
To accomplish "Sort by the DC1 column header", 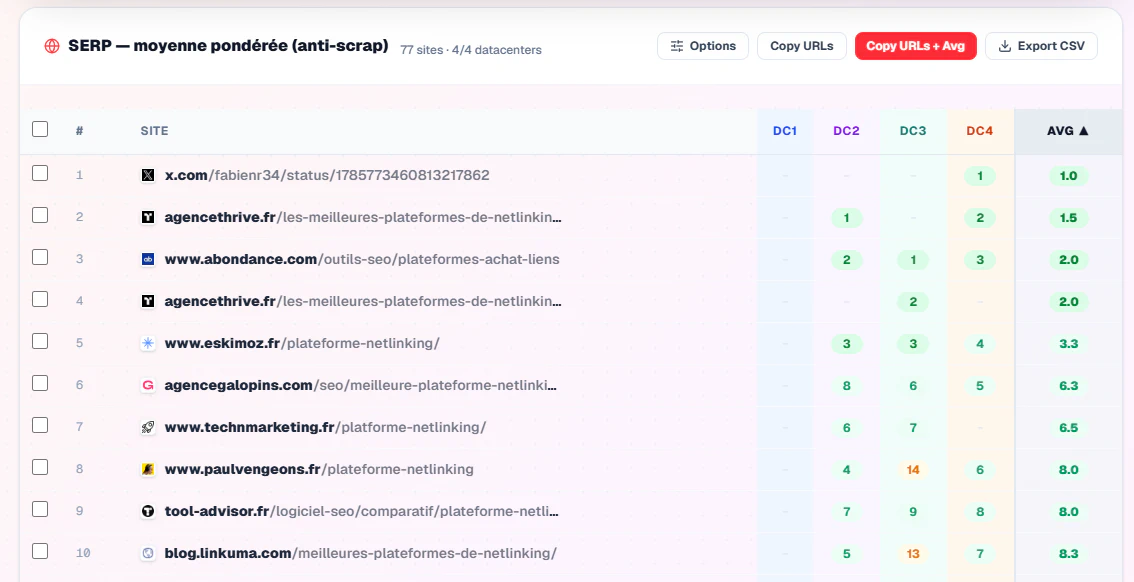I will point(785,131).
